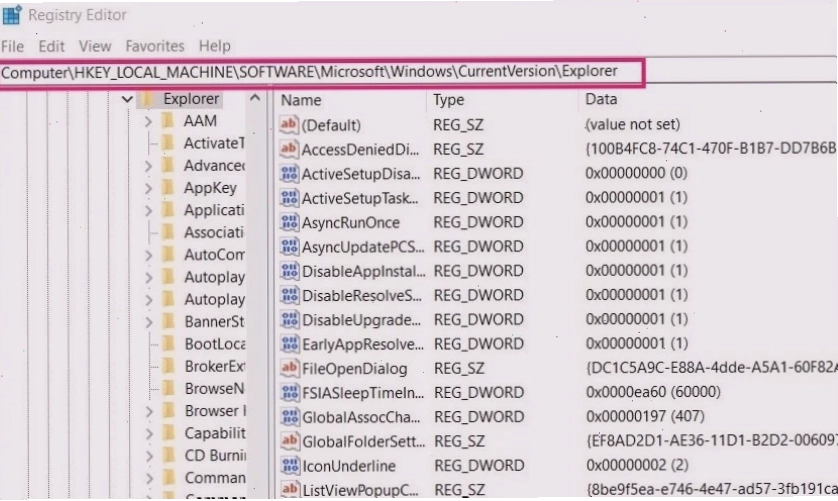Expand the Capabilities key node
Screen dimensions: 838x501
tap(148, 434)
